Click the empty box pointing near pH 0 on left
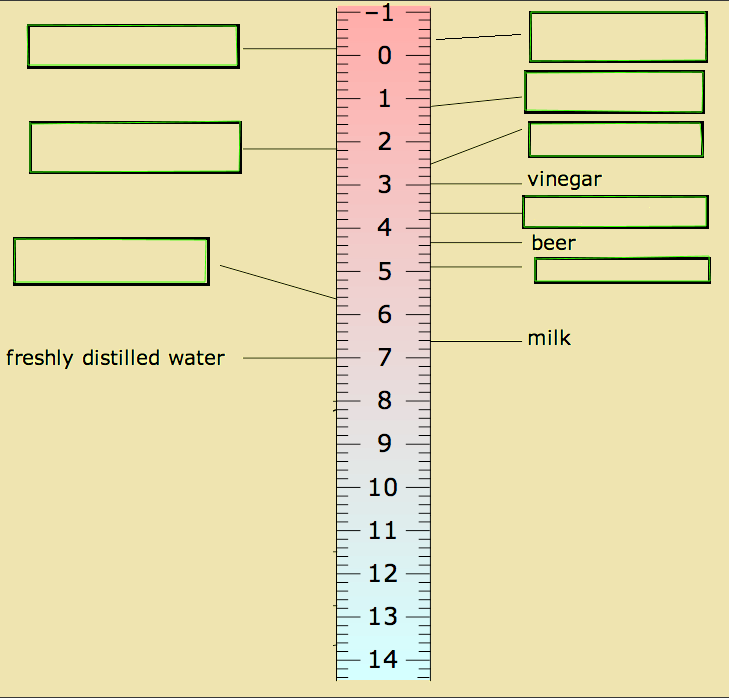 coord(133,47)
